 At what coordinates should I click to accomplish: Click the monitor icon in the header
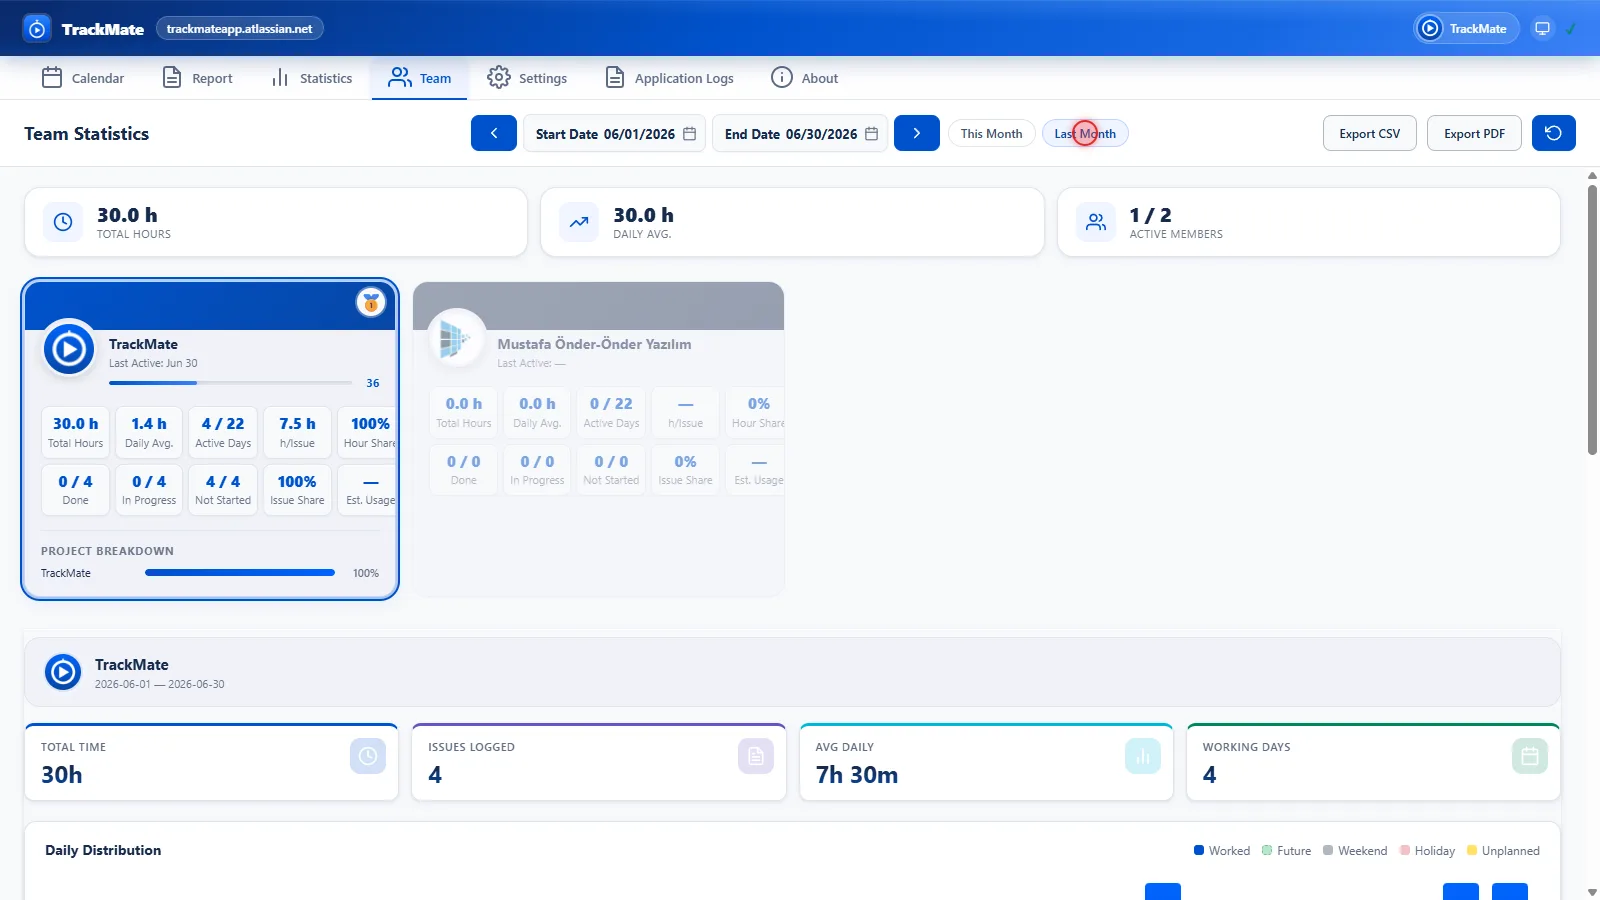[1543, 29]
